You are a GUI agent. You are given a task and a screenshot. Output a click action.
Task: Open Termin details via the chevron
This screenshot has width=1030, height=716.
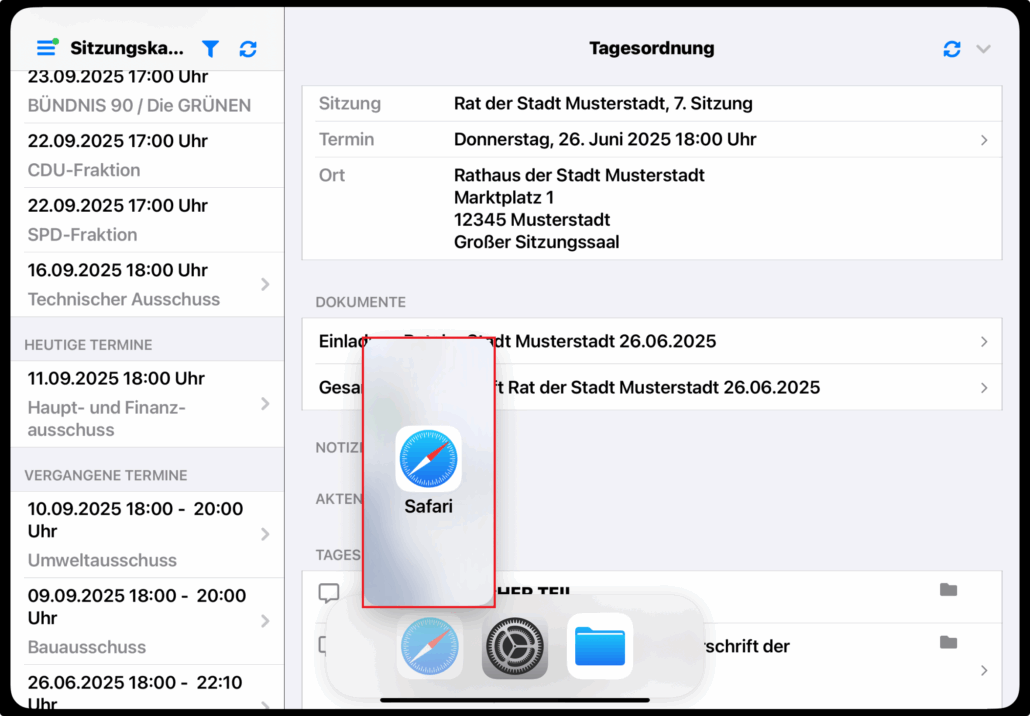tap(983, 140)
